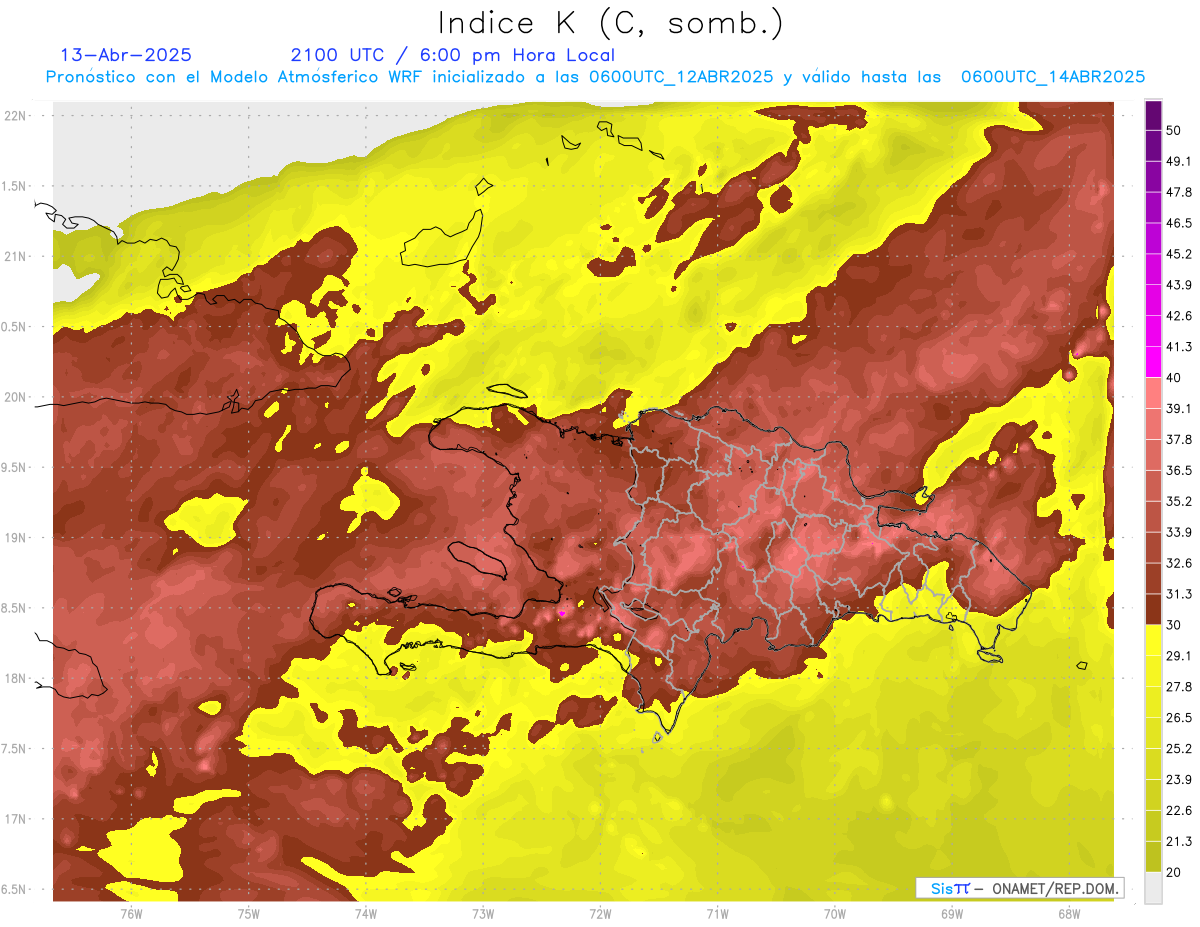Click the colorbar value '39.1'
The height and width of the screenshot is (927, 1200).
(x=1179, y=408)
